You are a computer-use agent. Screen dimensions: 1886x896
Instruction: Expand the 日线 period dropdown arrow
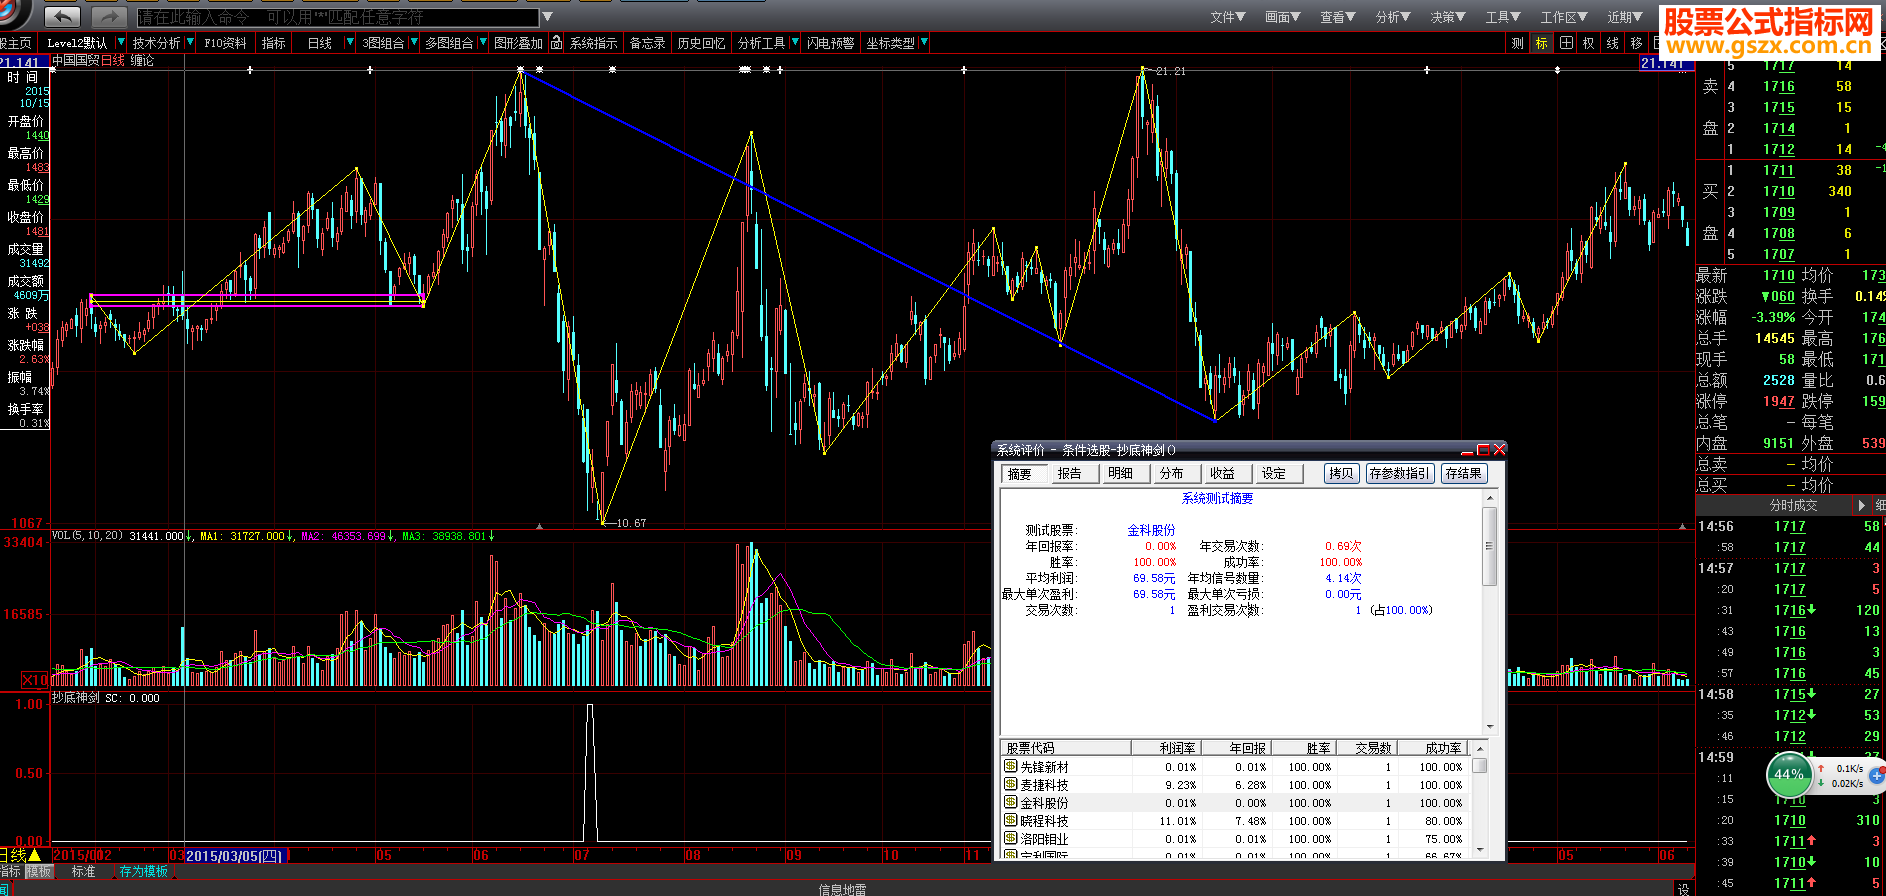(x=349, y=43)
